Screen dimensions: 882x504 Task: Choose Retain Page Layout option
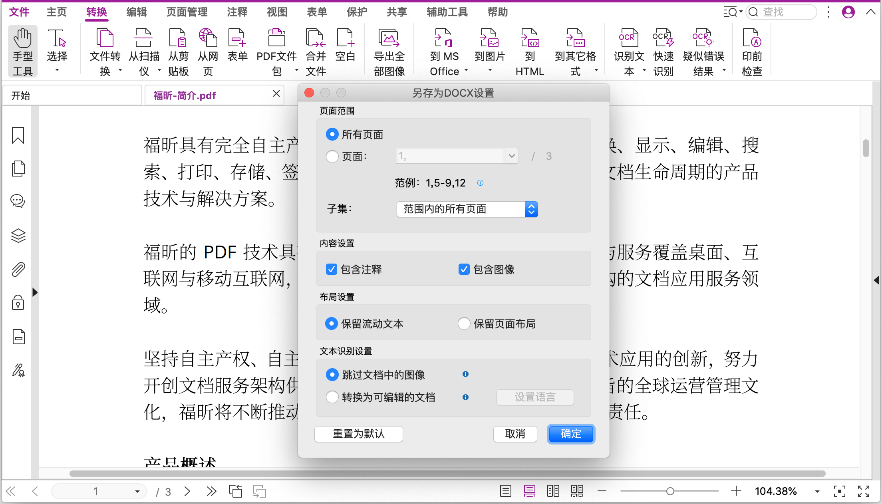click(x=464, y=323)
